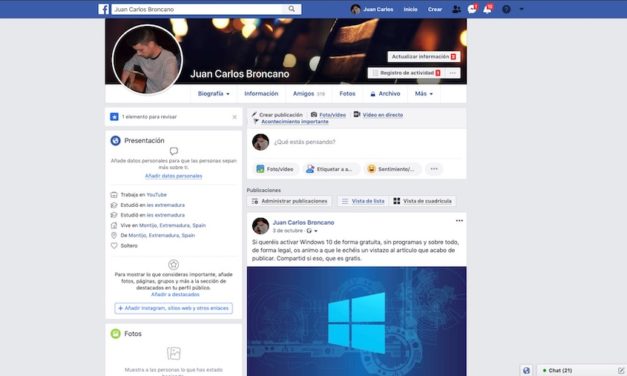Open account menu dropdown arrow
The image size is (627, 376).
521,9
